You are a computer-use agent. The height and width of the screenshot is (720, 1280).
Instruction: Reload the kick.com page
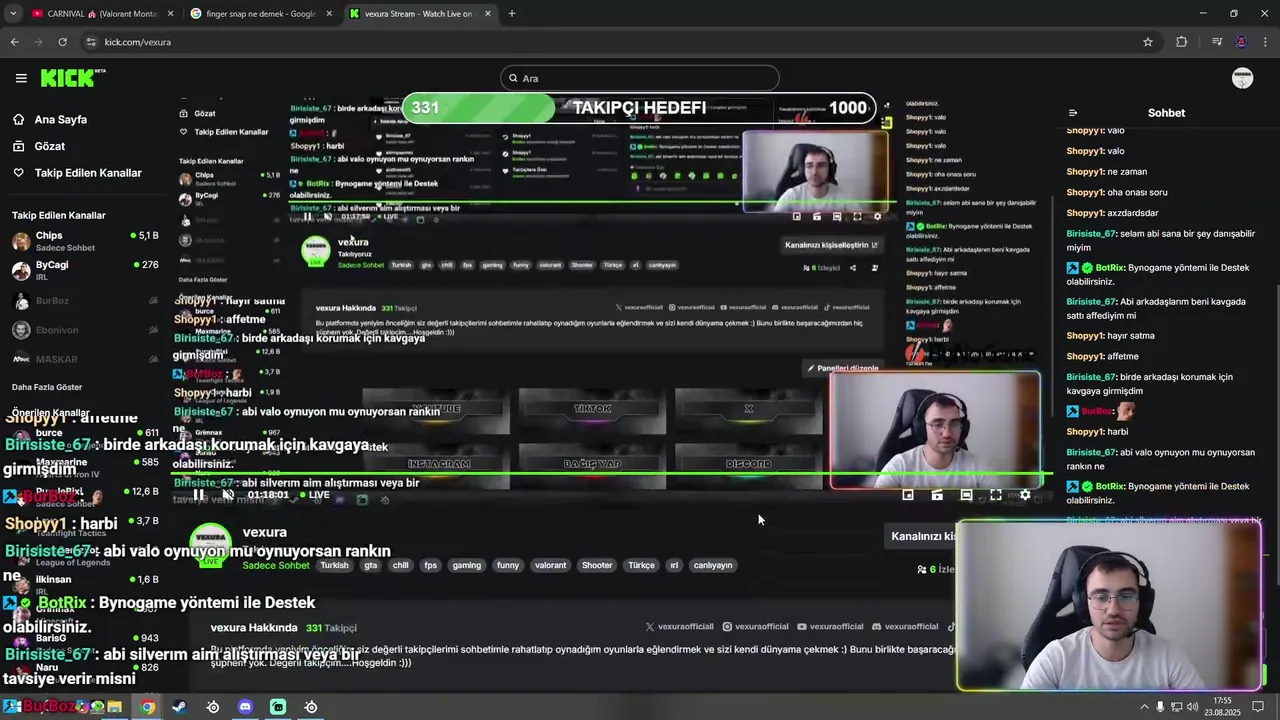[x=62, y=42]
